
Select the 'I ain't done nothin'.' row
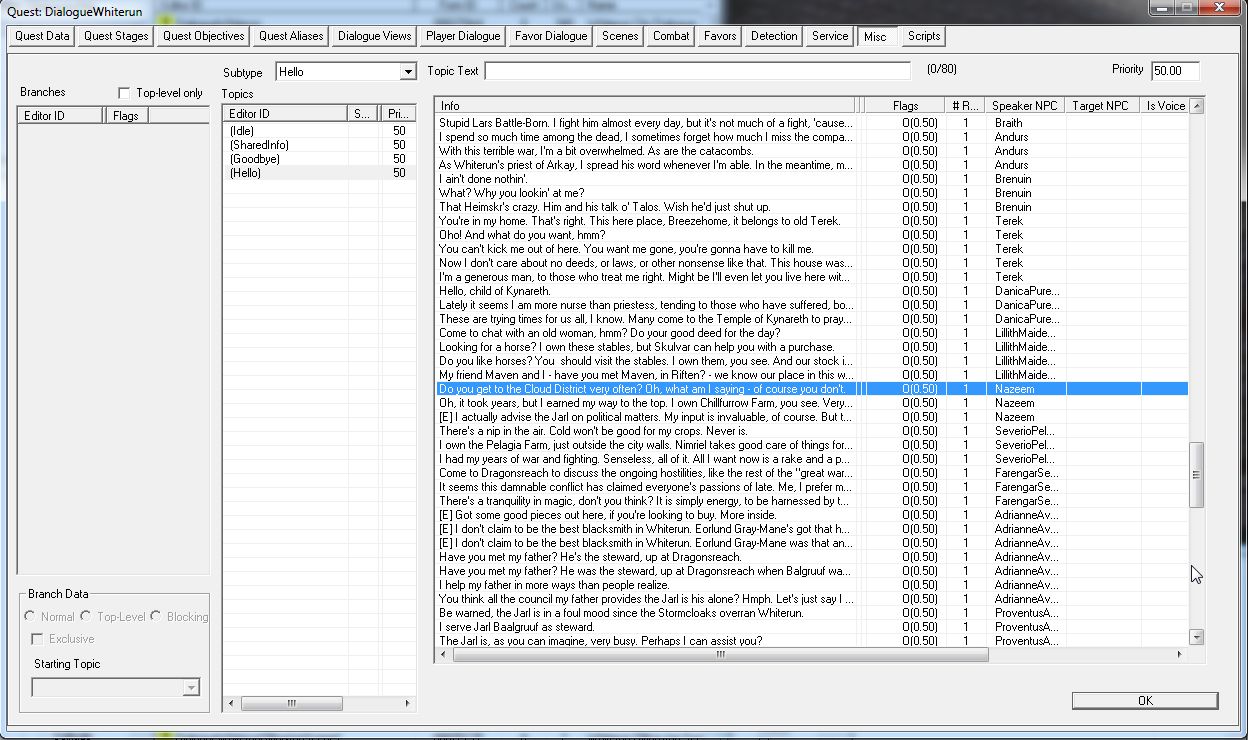click(x=812, y=179)
